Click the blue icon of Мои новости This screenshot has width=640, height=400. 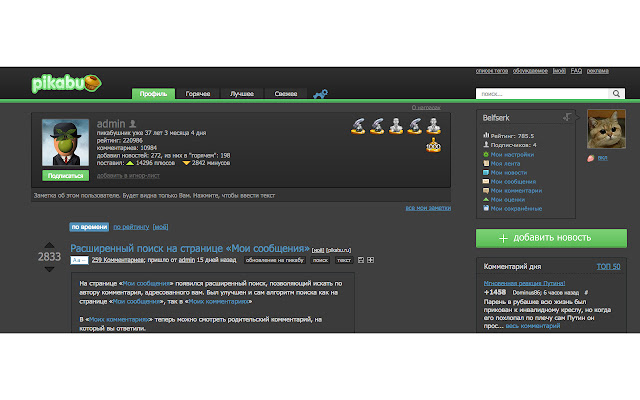[486, 172]
